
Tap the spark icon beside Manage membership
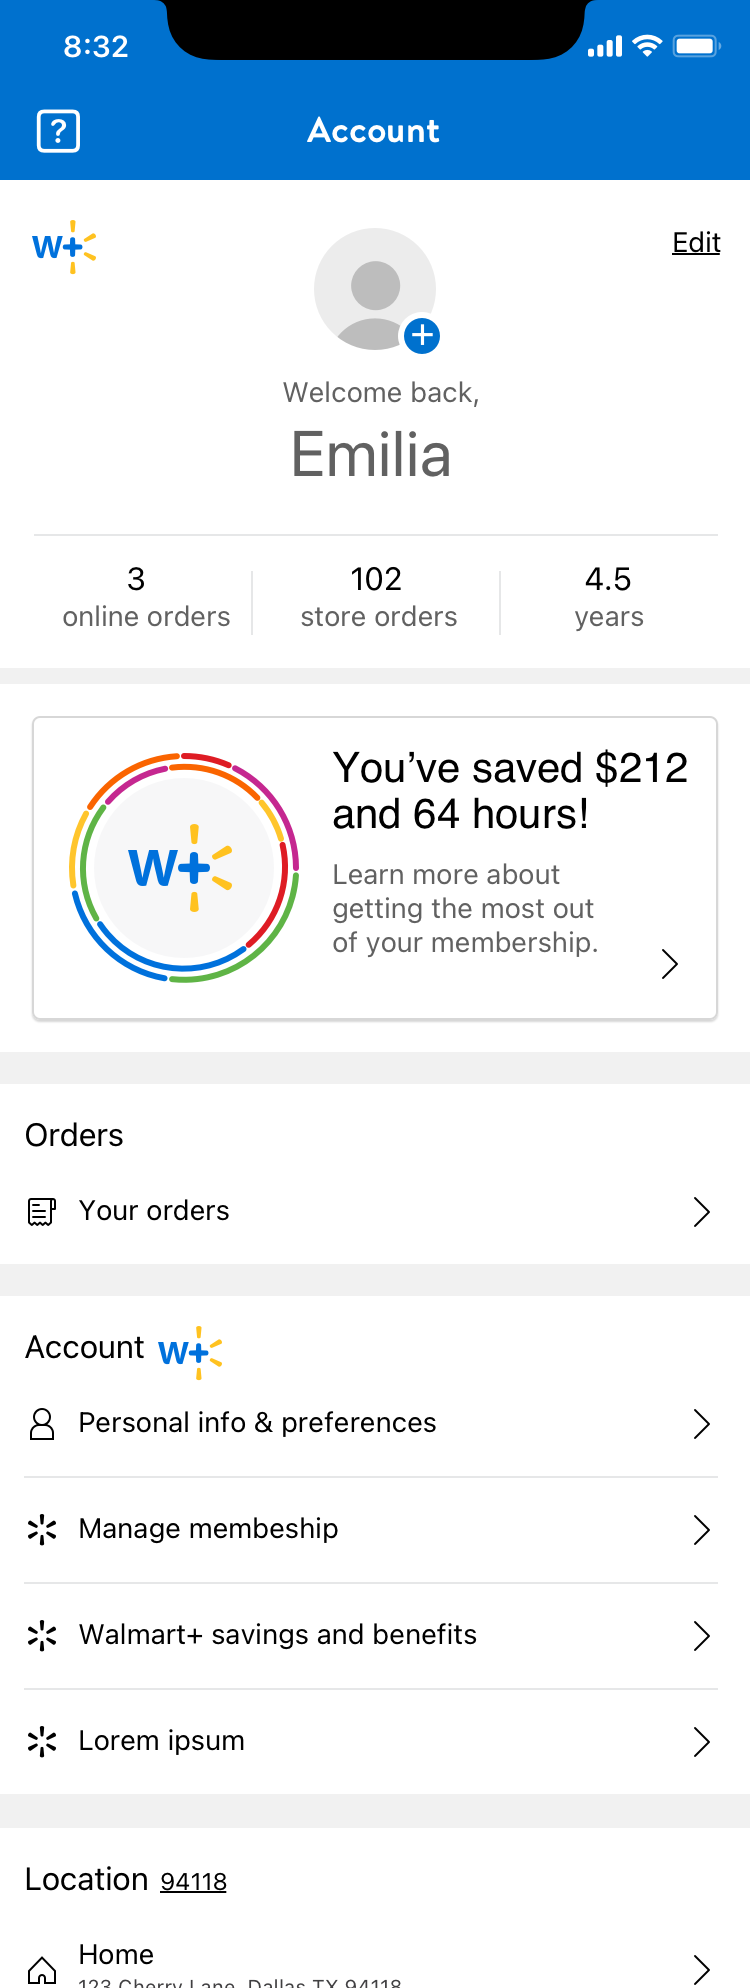click(x=42, y=1529)
